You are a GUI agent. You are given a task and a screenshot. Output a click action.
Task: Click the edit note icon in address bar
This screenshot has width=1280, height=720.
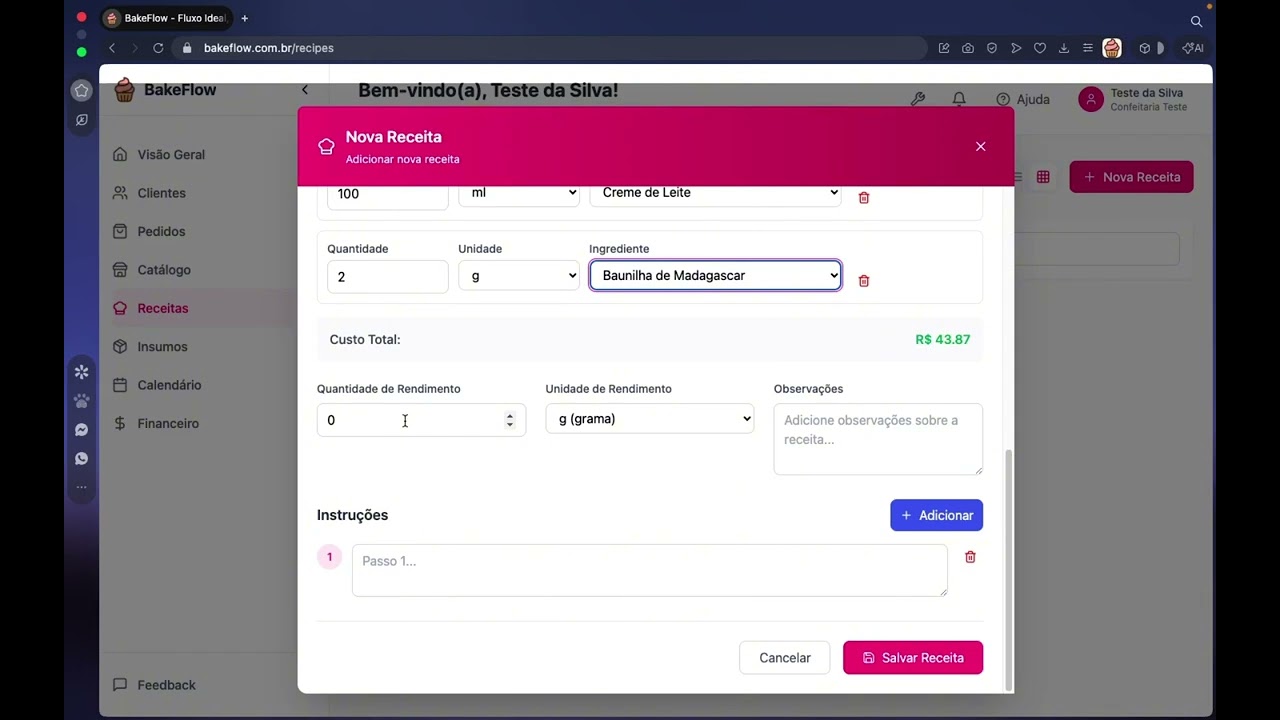click(944, 48)
